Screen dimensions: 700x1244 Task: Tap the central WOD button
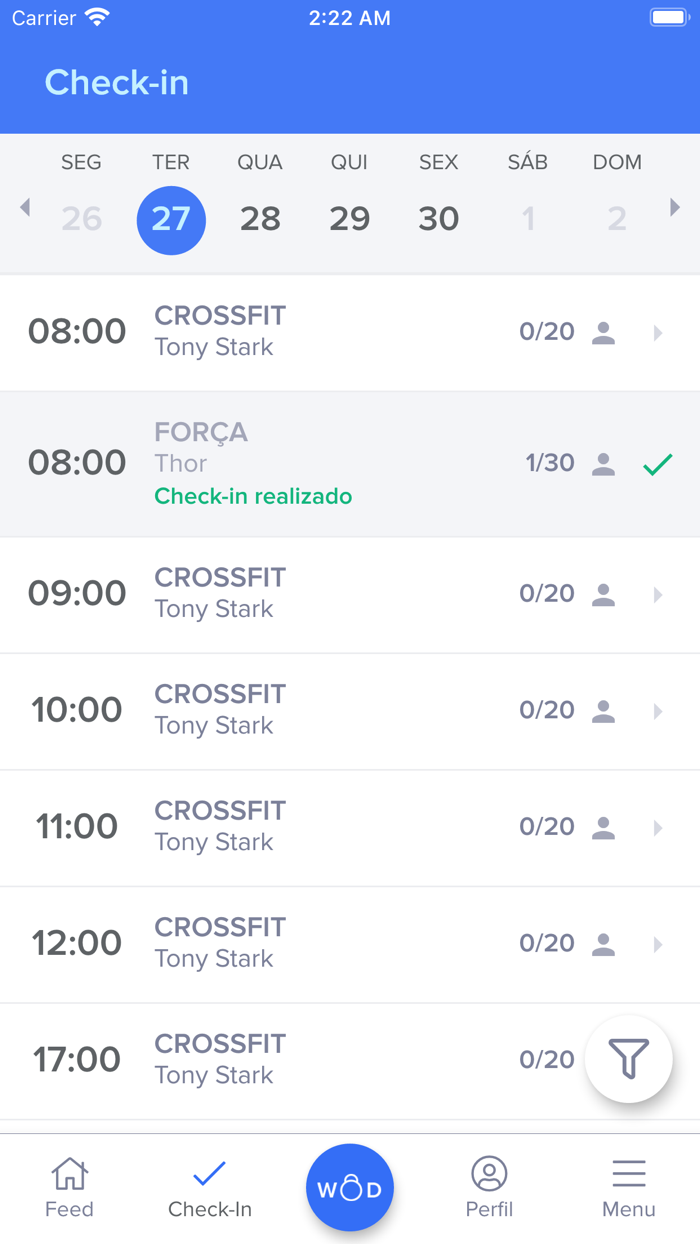pos(350,1187)
